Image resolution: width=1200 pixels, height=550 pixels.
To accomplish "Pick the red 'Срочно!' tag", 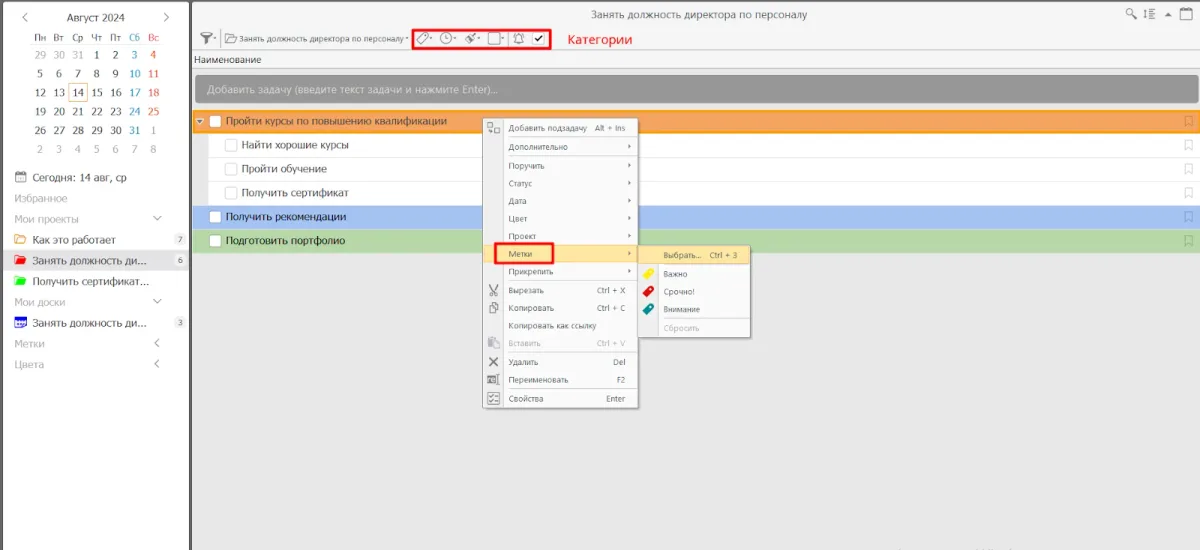I will coord(678,292).
